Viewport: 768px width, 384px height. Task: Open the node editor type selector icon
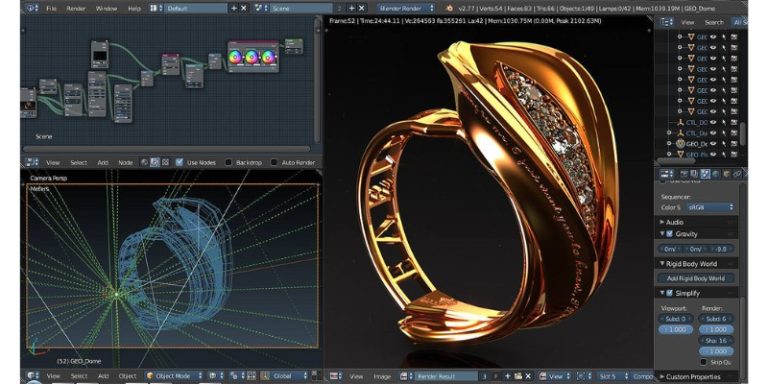(x=32, y=162)
